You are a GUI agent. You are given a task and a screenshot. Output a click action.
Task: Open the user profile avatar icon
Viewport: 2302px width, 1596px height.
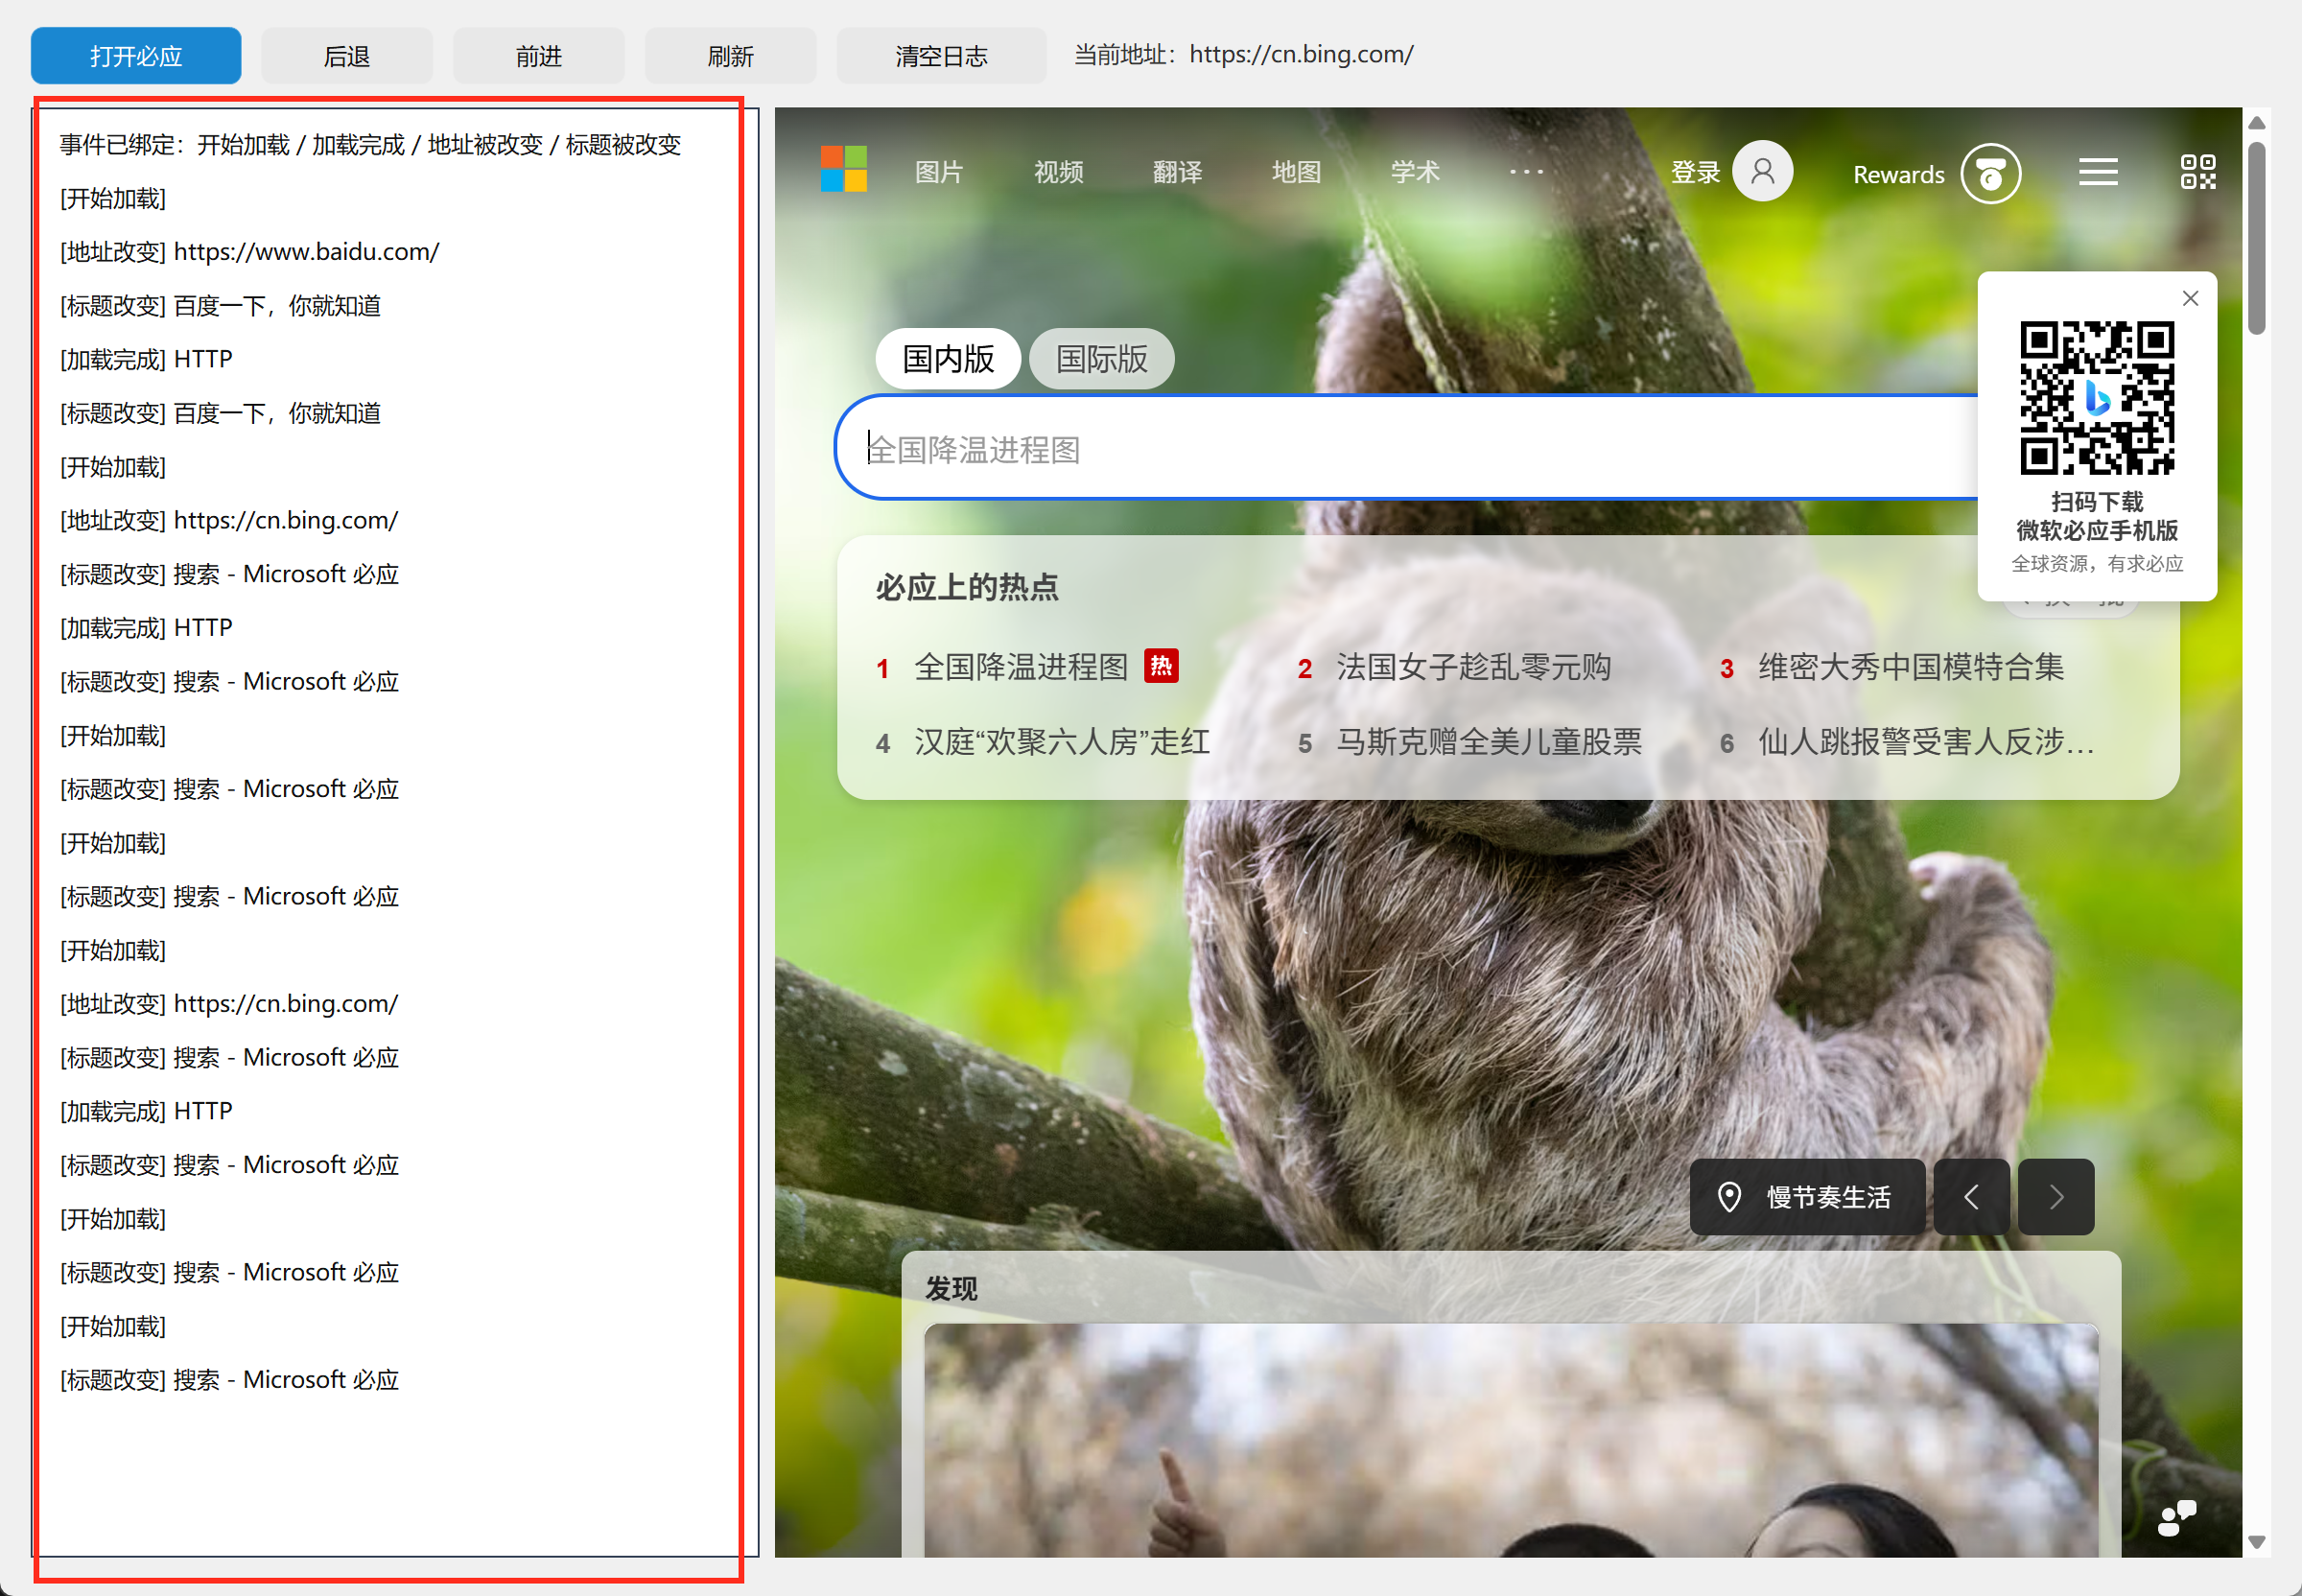(1762, 171)
